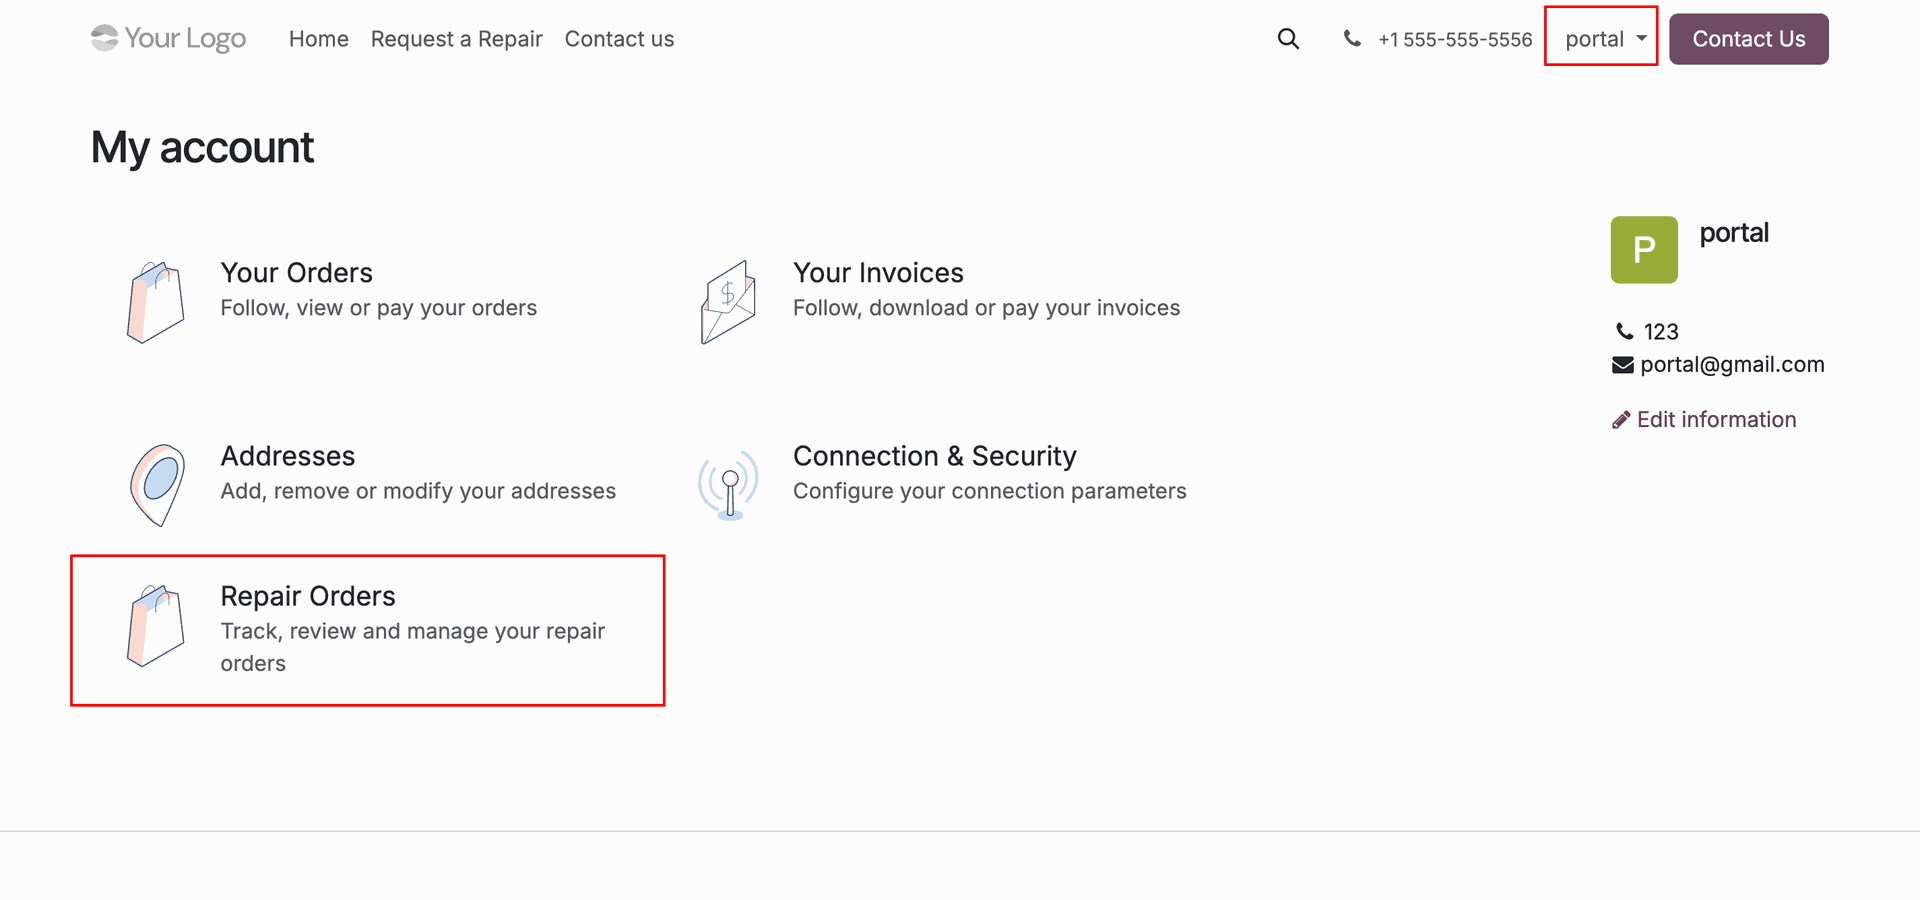Image resolution: width=1920 pixels, height=900 pixels.
Task: Click the pencil icon beside Edit information
Action: [x=1621, y=420]
